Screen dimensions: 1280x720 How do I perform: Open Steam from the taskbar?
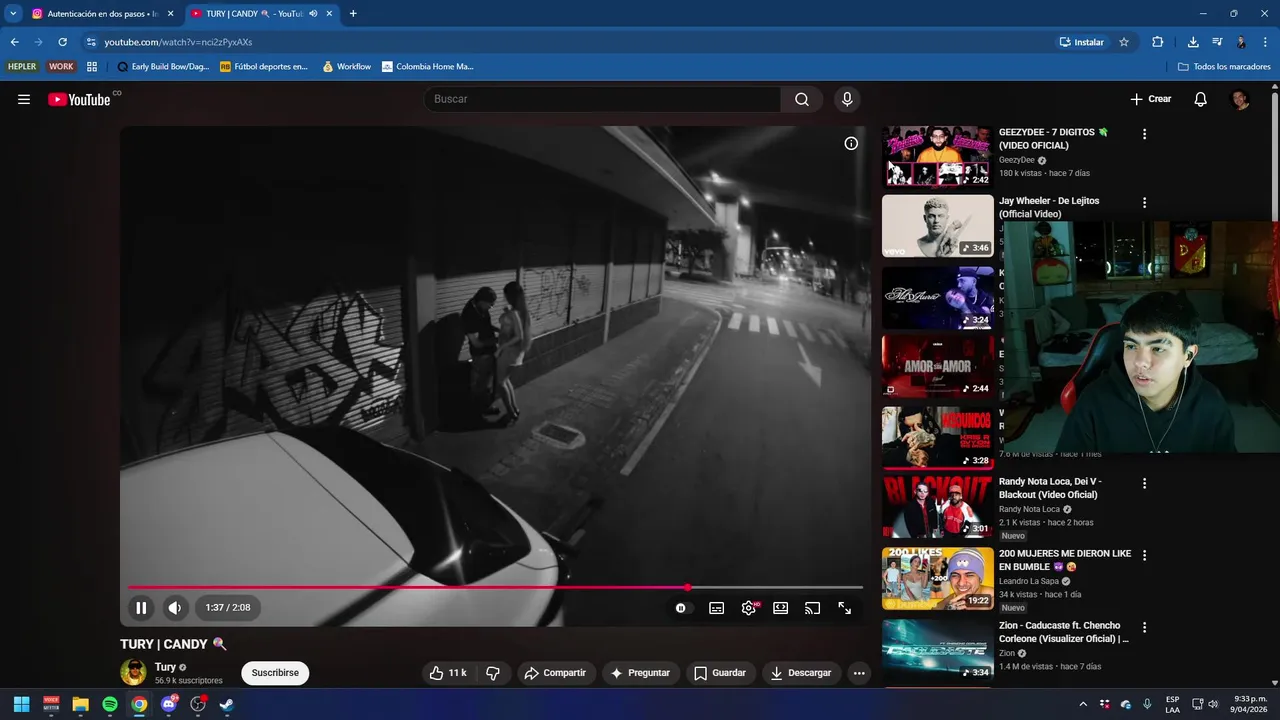[x=227, y=704]
